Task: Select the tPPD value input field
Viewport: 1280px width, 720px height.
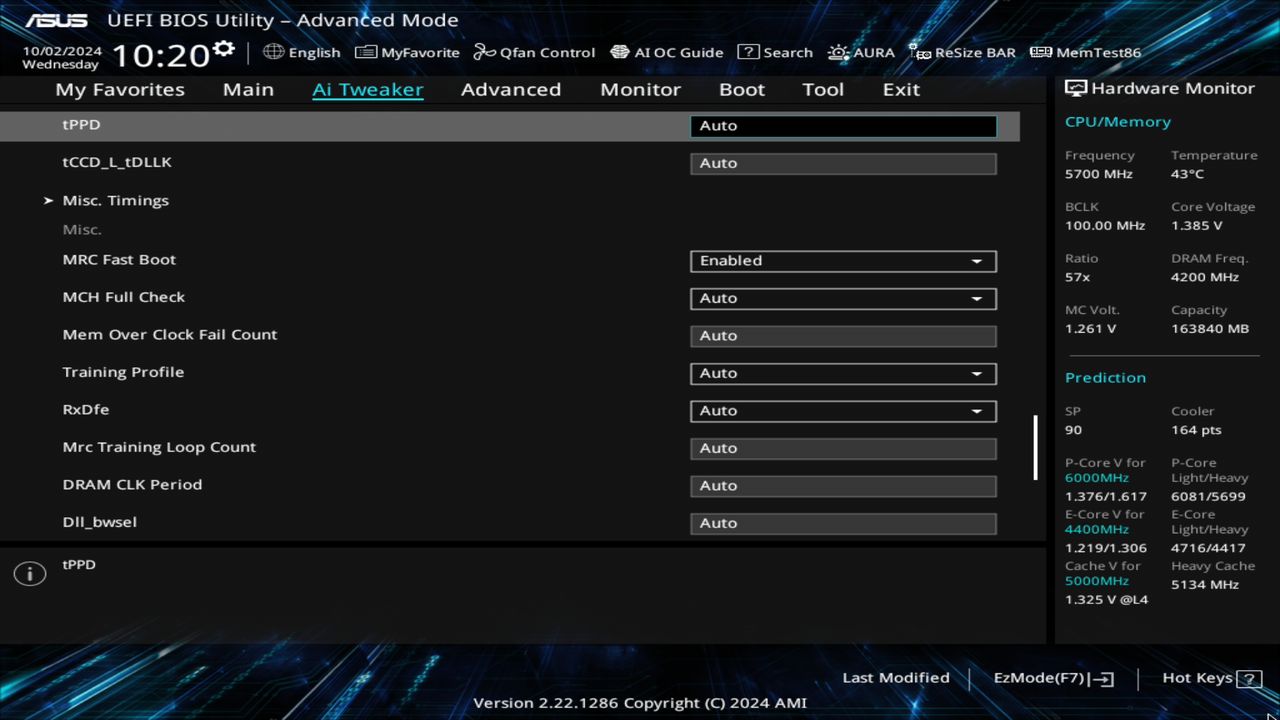Action: click(843, 125)
